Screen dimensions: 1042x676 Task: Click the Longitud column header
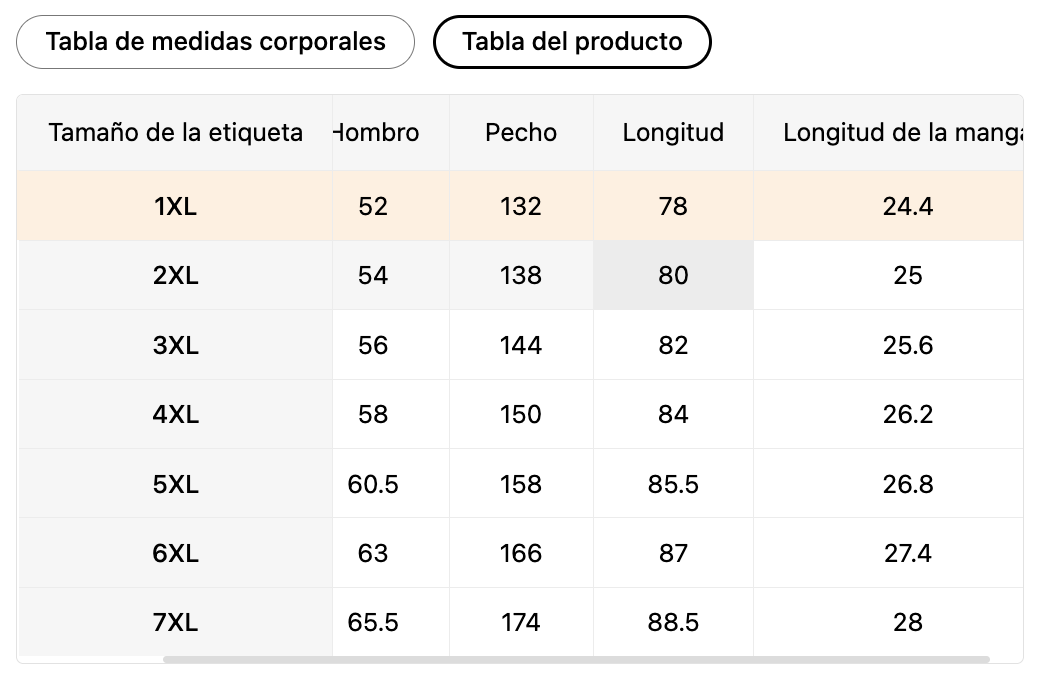pos(673,132)
